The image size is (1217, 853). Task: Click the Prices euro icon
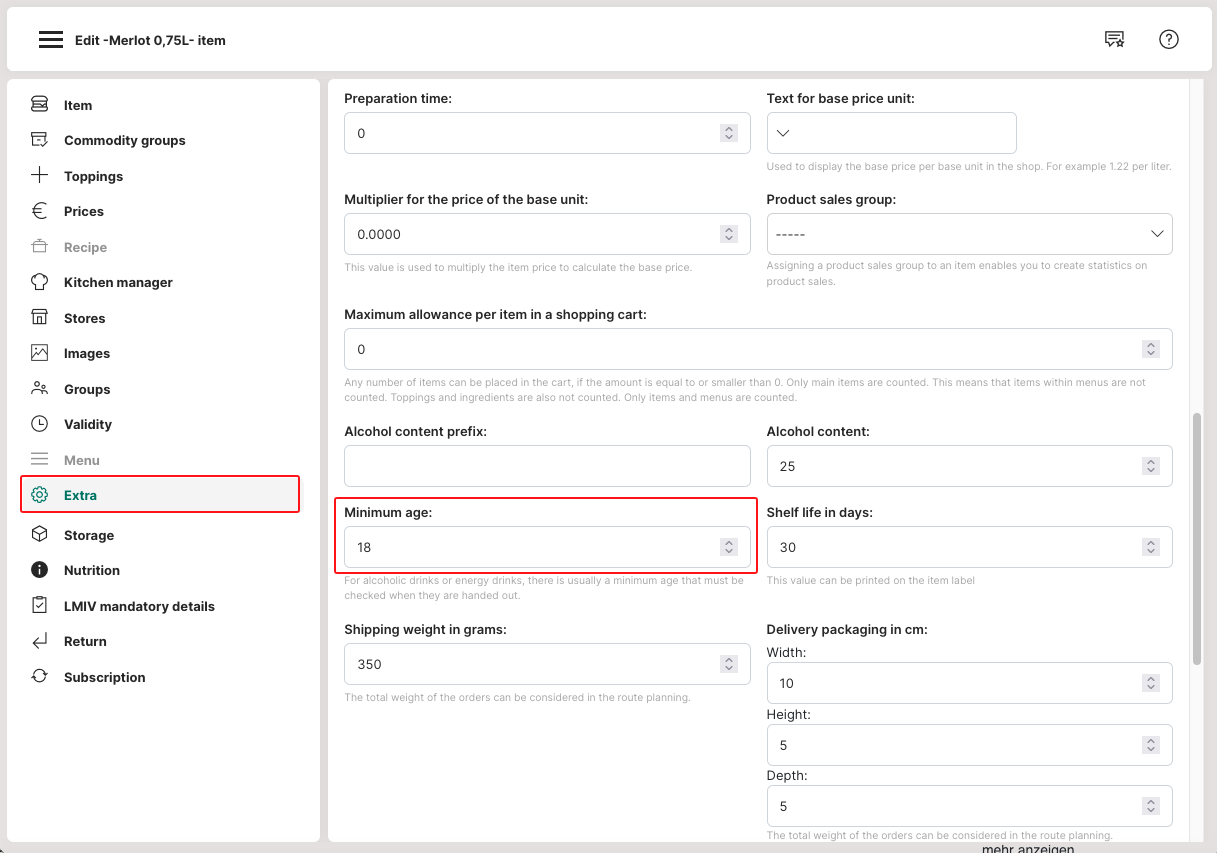pyautogui.click(x=39, y=211)
